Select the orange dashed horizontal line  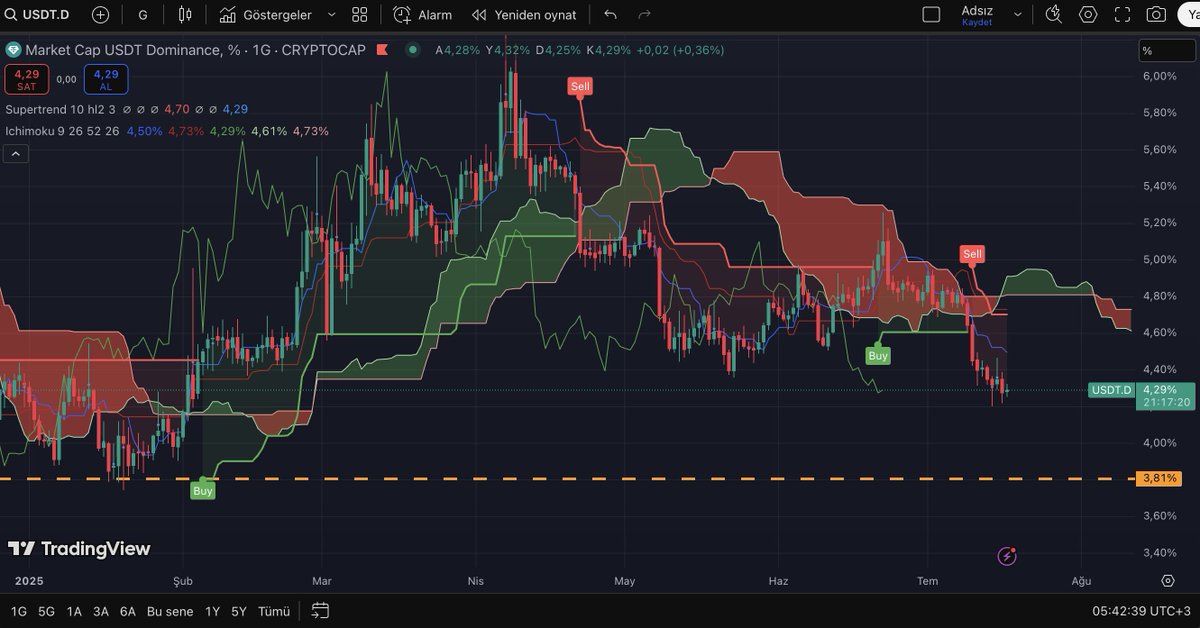click(568, 479)
